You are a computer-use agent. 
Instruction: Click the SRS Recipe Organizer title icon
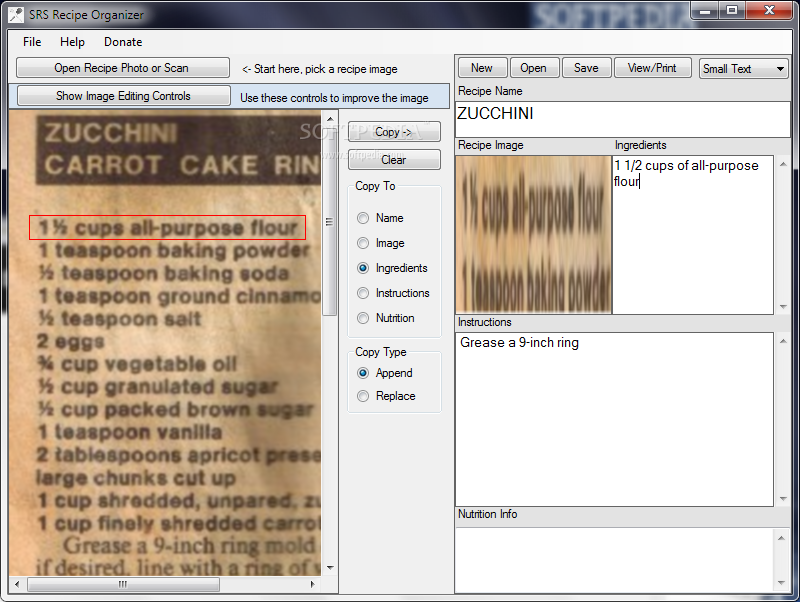coord(16,14)
